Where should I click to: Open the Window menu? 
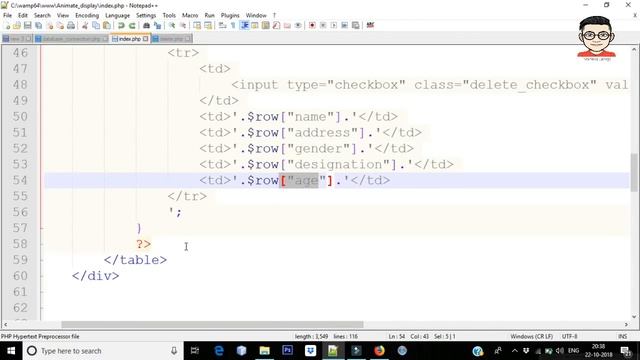click(256, 15)
